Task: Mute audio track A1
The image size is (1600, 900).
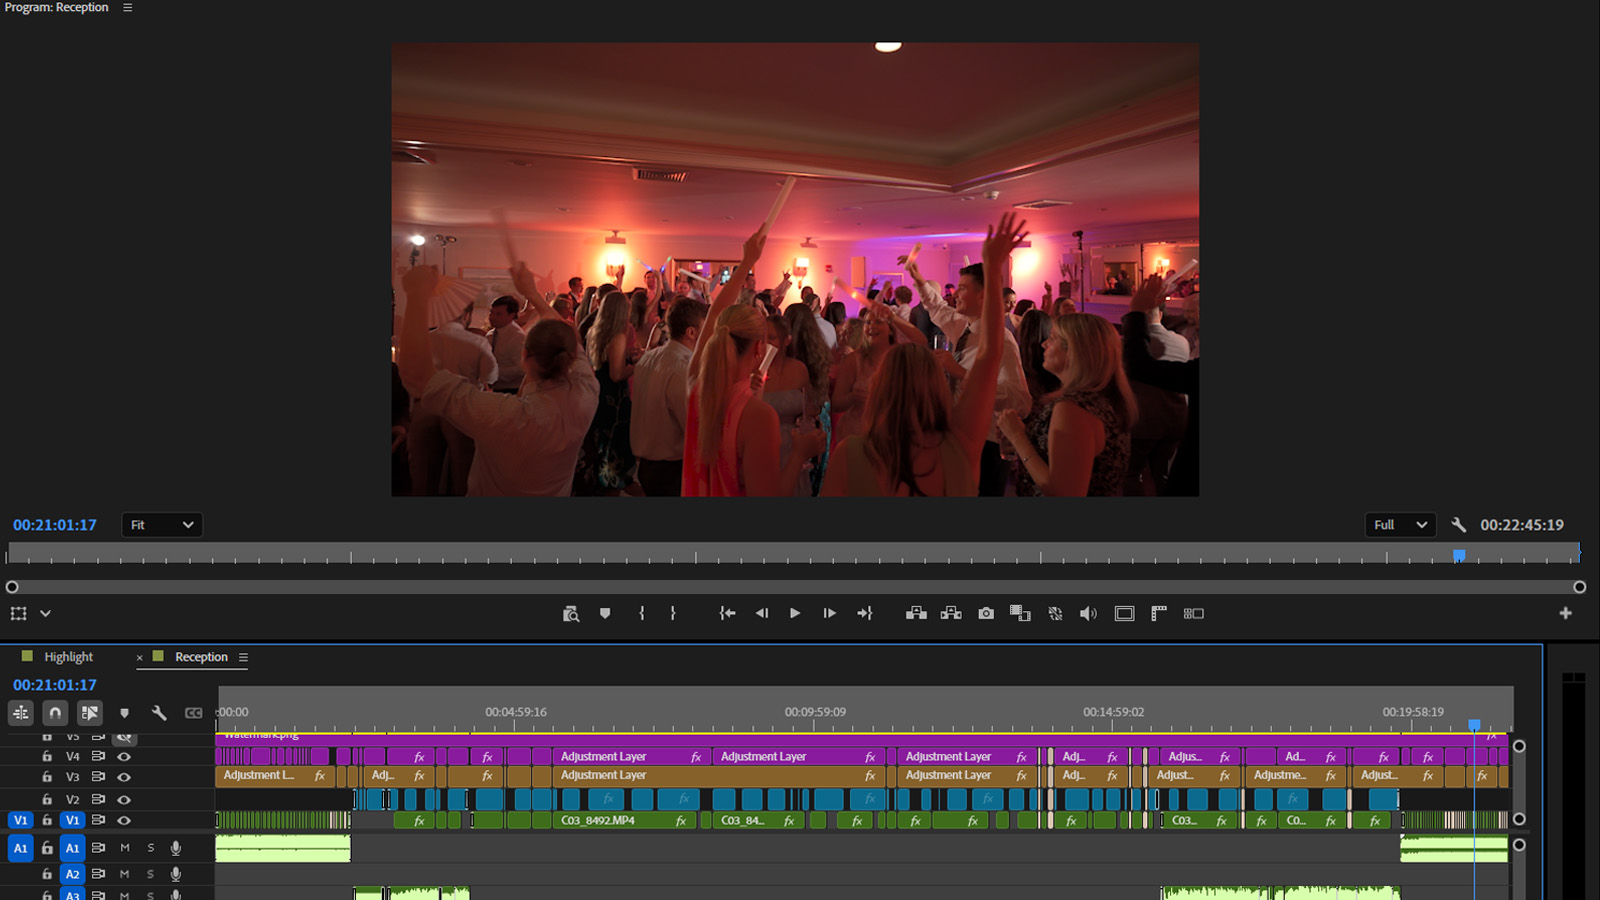Action: tap(125, 848)
